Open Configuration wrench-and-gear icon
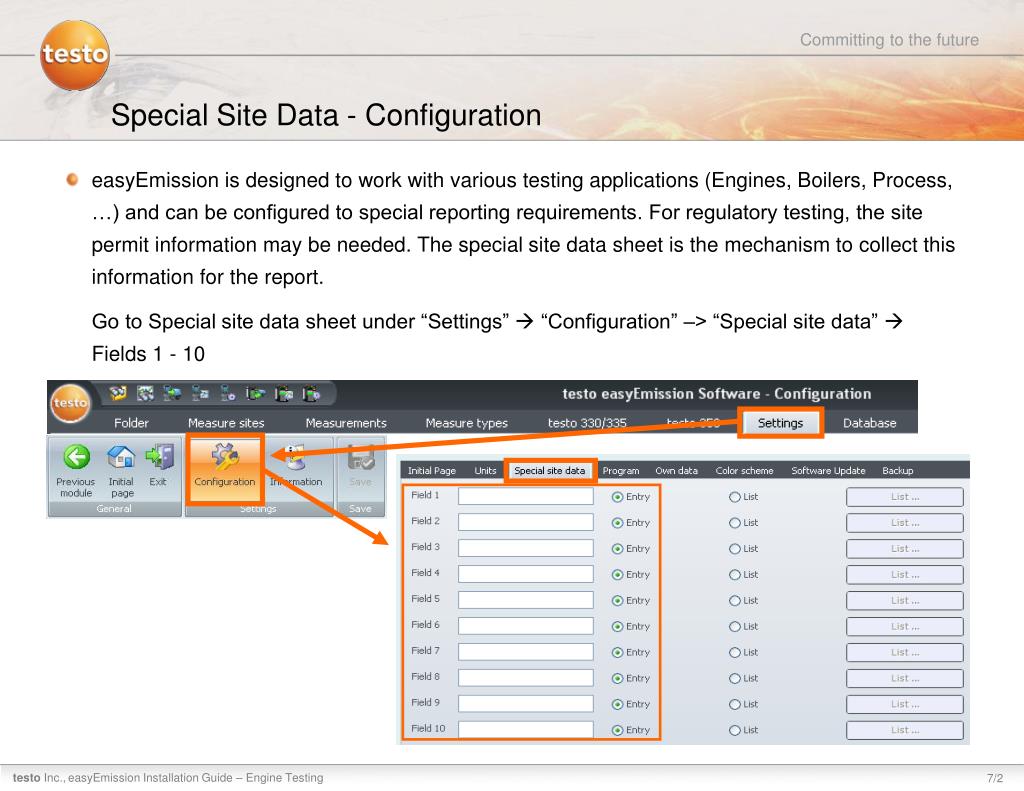1024x791 pixels. 225,457
